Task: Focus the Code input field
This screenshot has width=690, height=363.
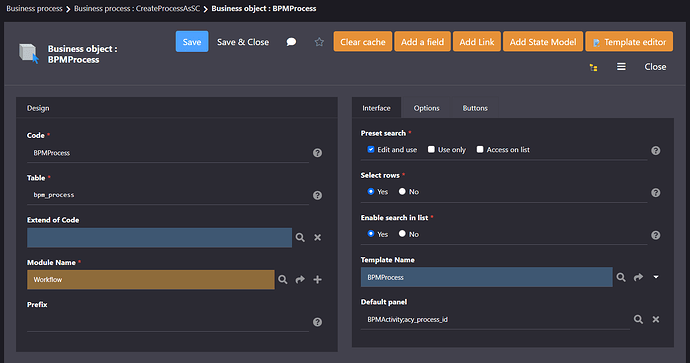Action: [168, 153]
